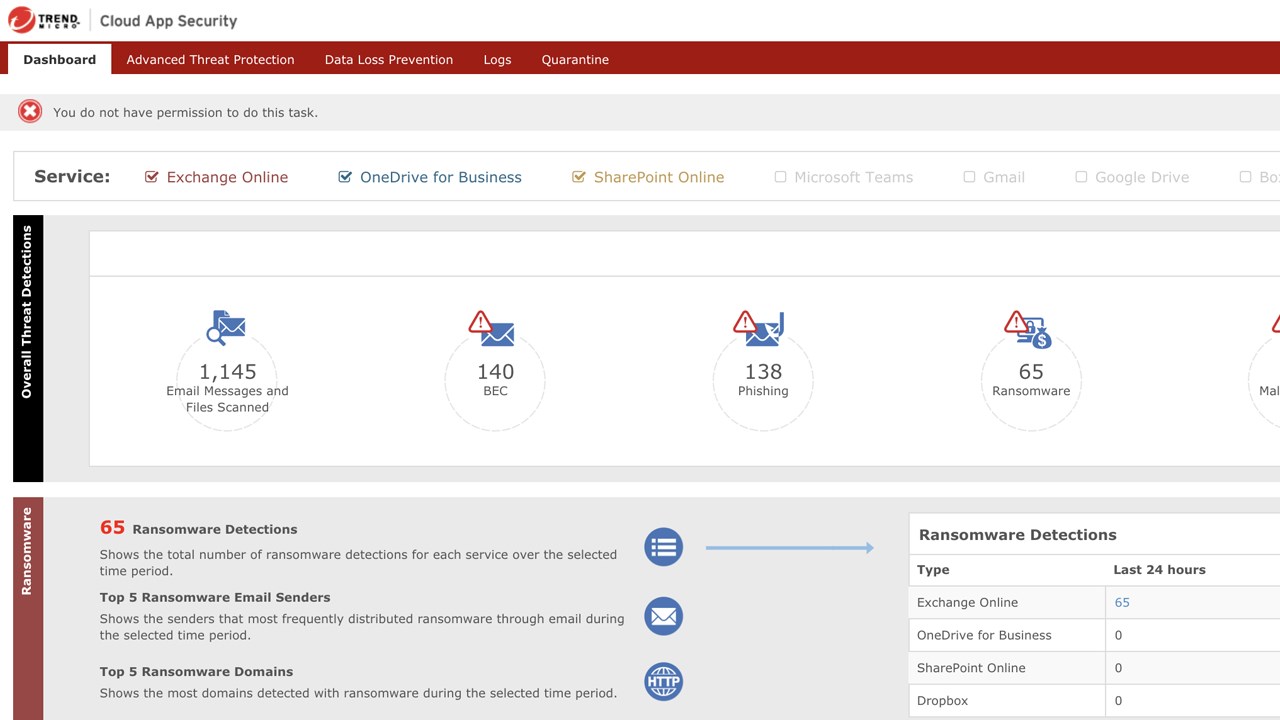1280x720 pixels.
Task: Click the OneDrive for Business count value 0
Action: click(x=1118, y=635)
